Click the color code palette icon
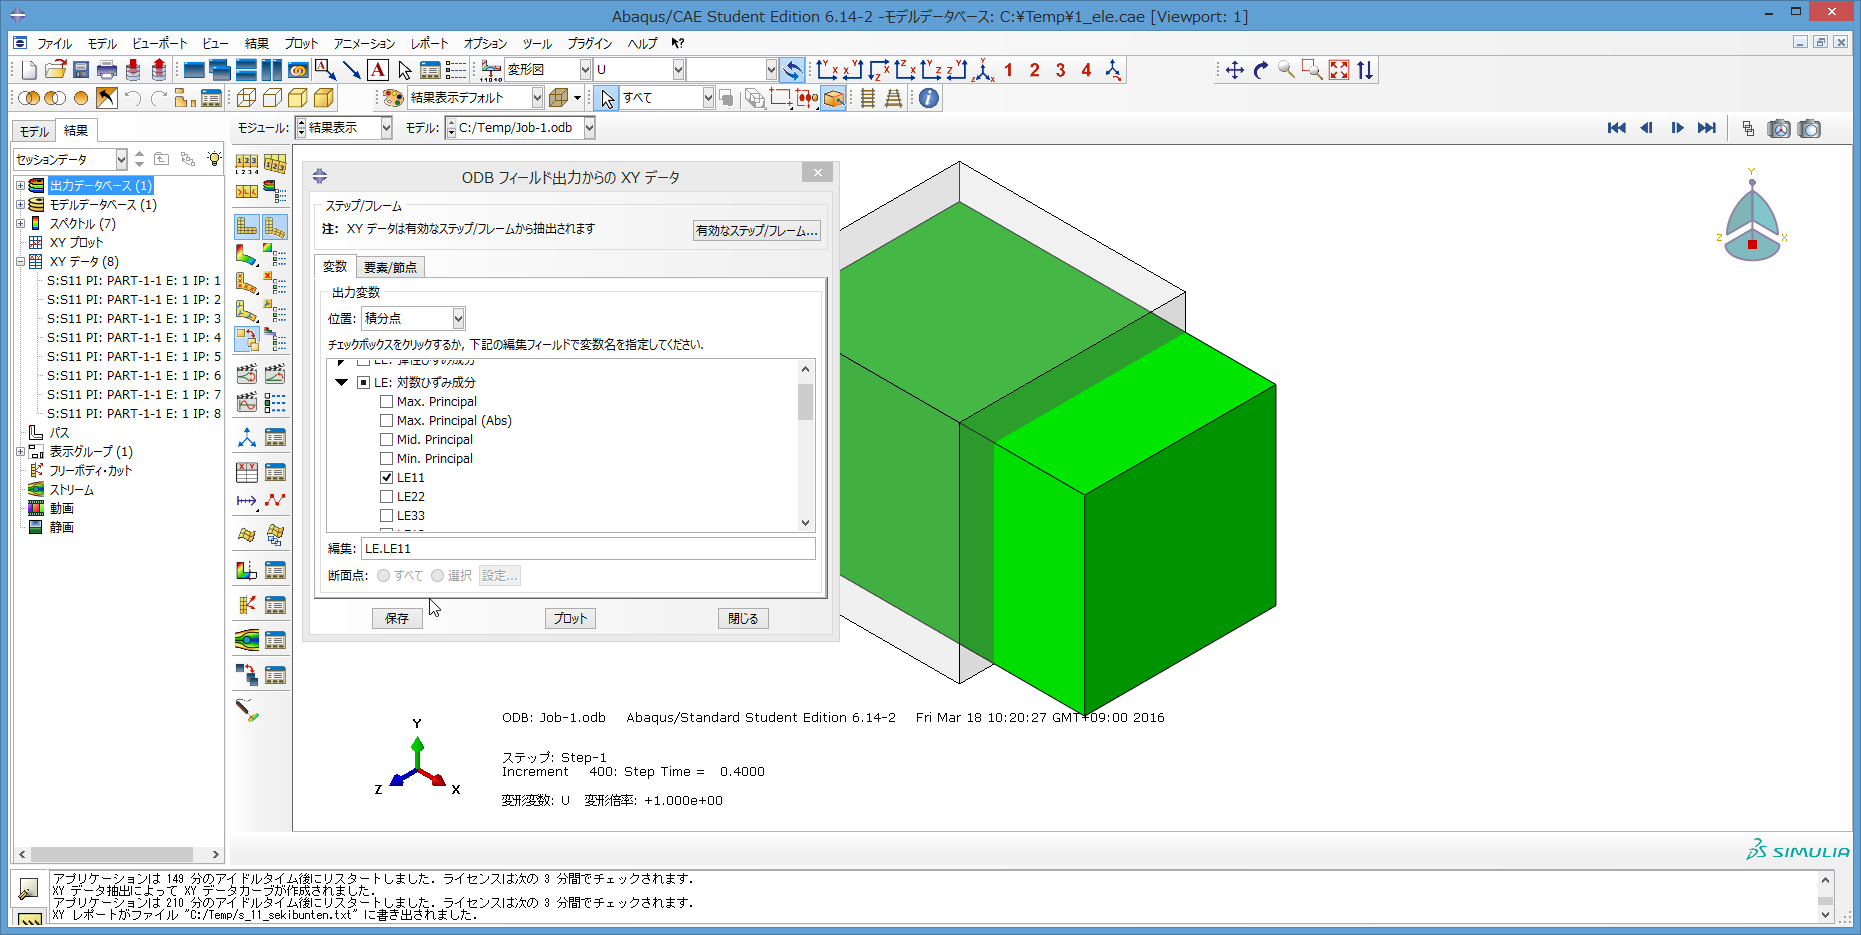1861x935 pixels. (x=393, y=98)
